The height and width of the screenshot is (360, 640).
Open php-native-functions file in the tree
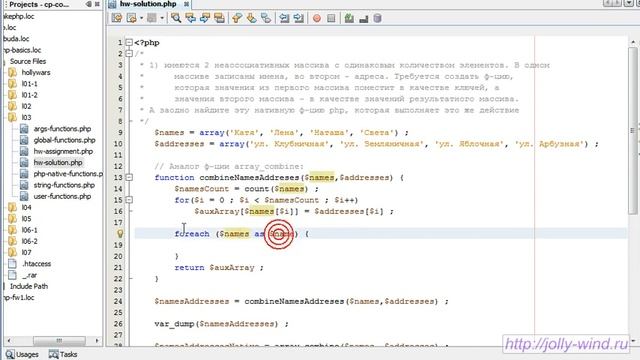68,173
